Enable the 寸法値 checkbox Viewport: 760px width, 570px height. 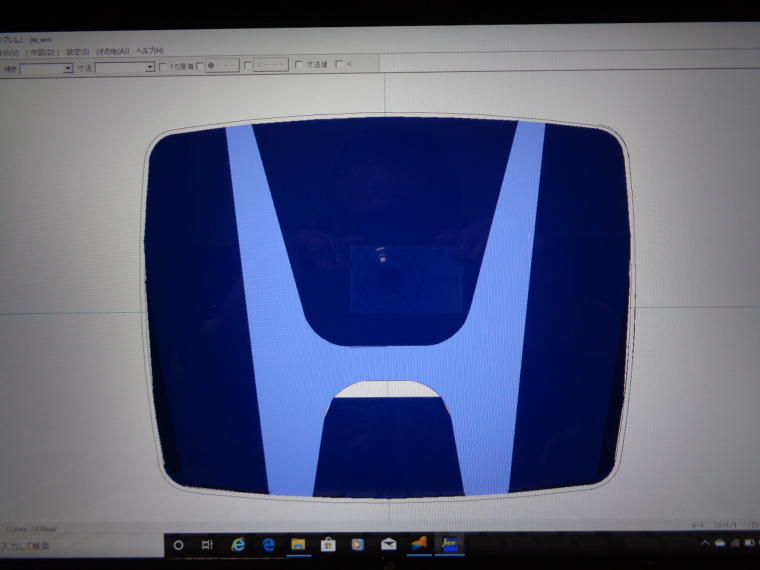point(299,64)
